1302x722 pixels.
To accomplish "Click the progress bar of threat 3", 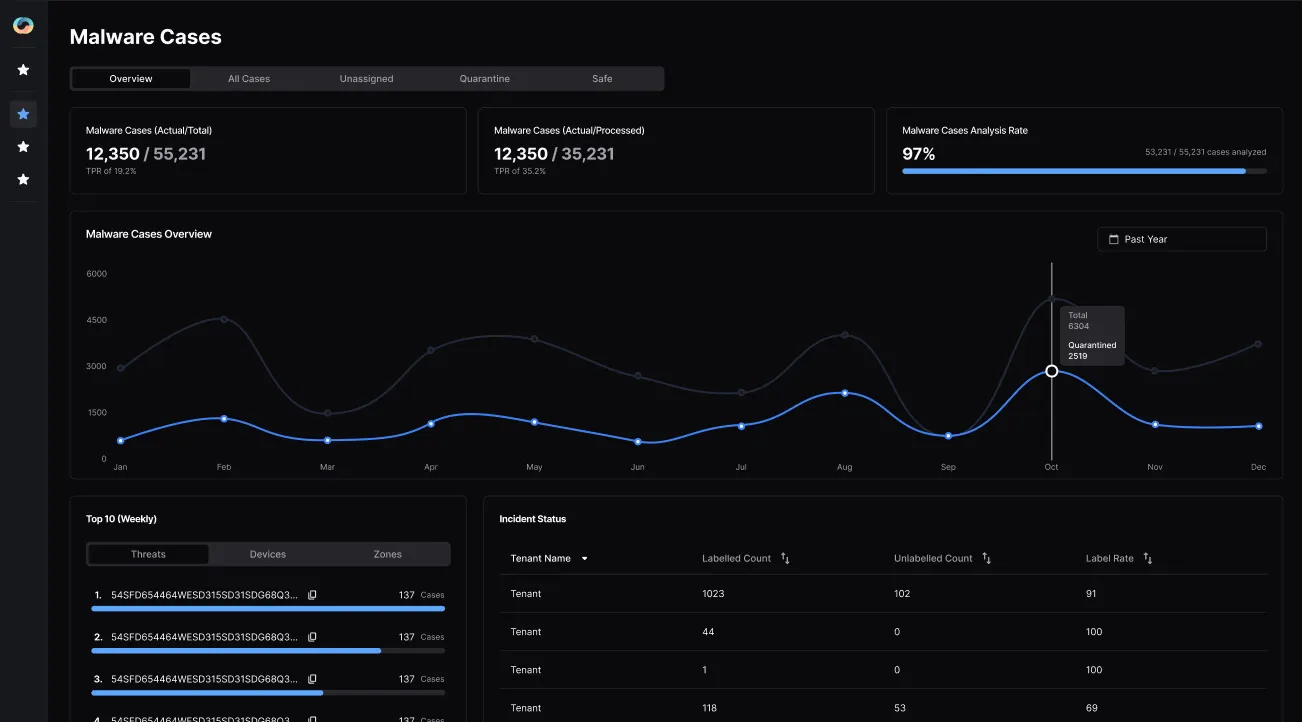I will 268,692.
